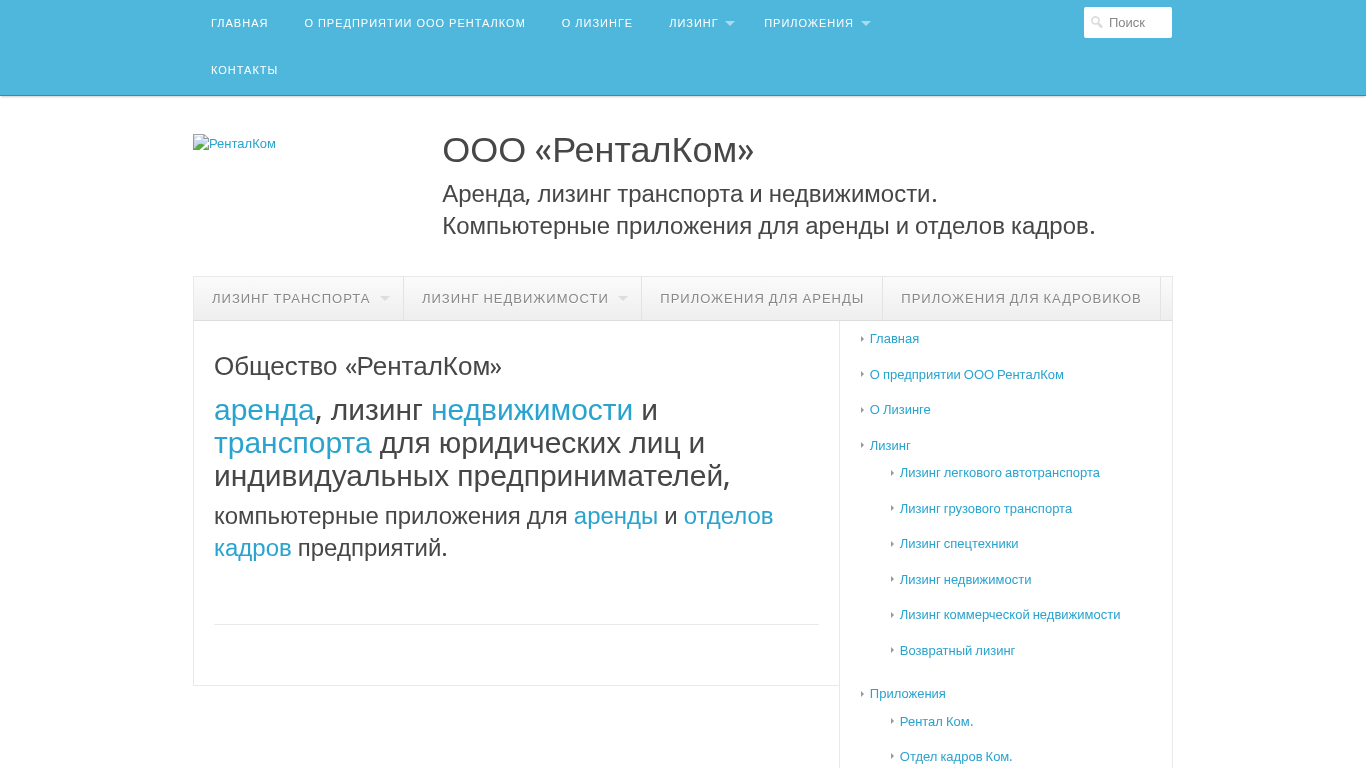Viewport: 1366px width, 768px height.
Task: Select the Приложения для аренды tab
Action: pos(761,299)
